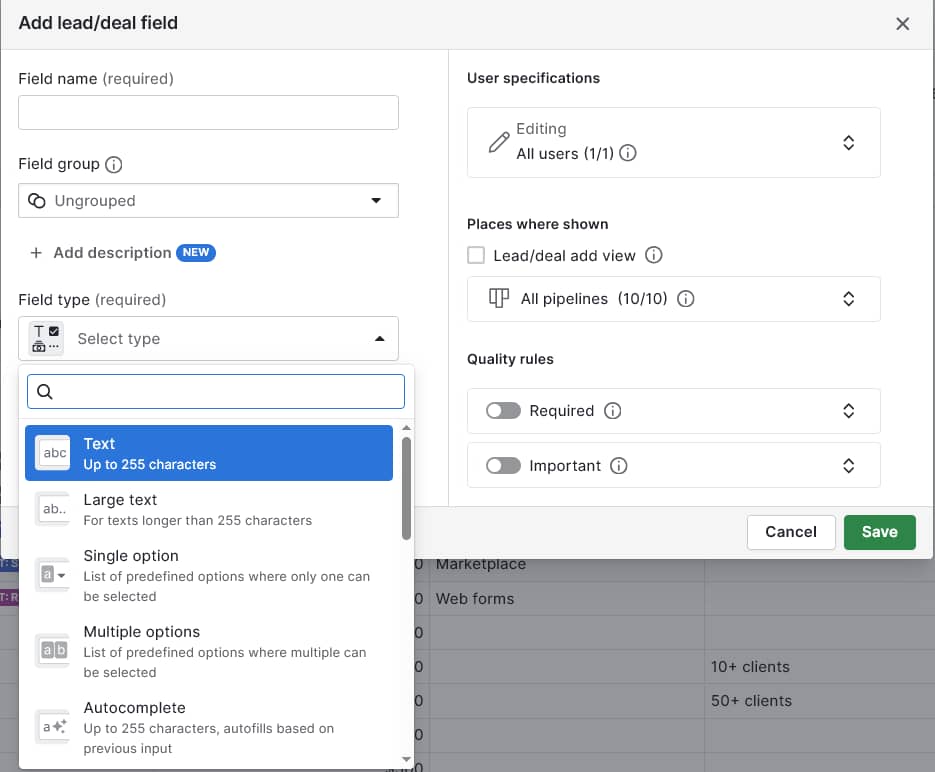This screenshot has width=935, height=772.
Task: Enable the Important toggle
Action: [x=503, y=465]
